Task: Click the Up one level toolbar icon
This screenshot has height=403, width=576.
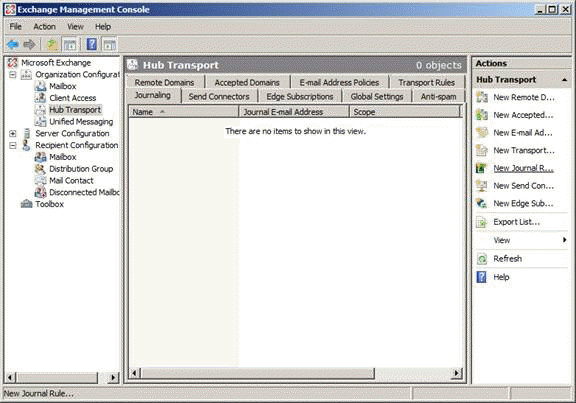Action: point(52,44)
